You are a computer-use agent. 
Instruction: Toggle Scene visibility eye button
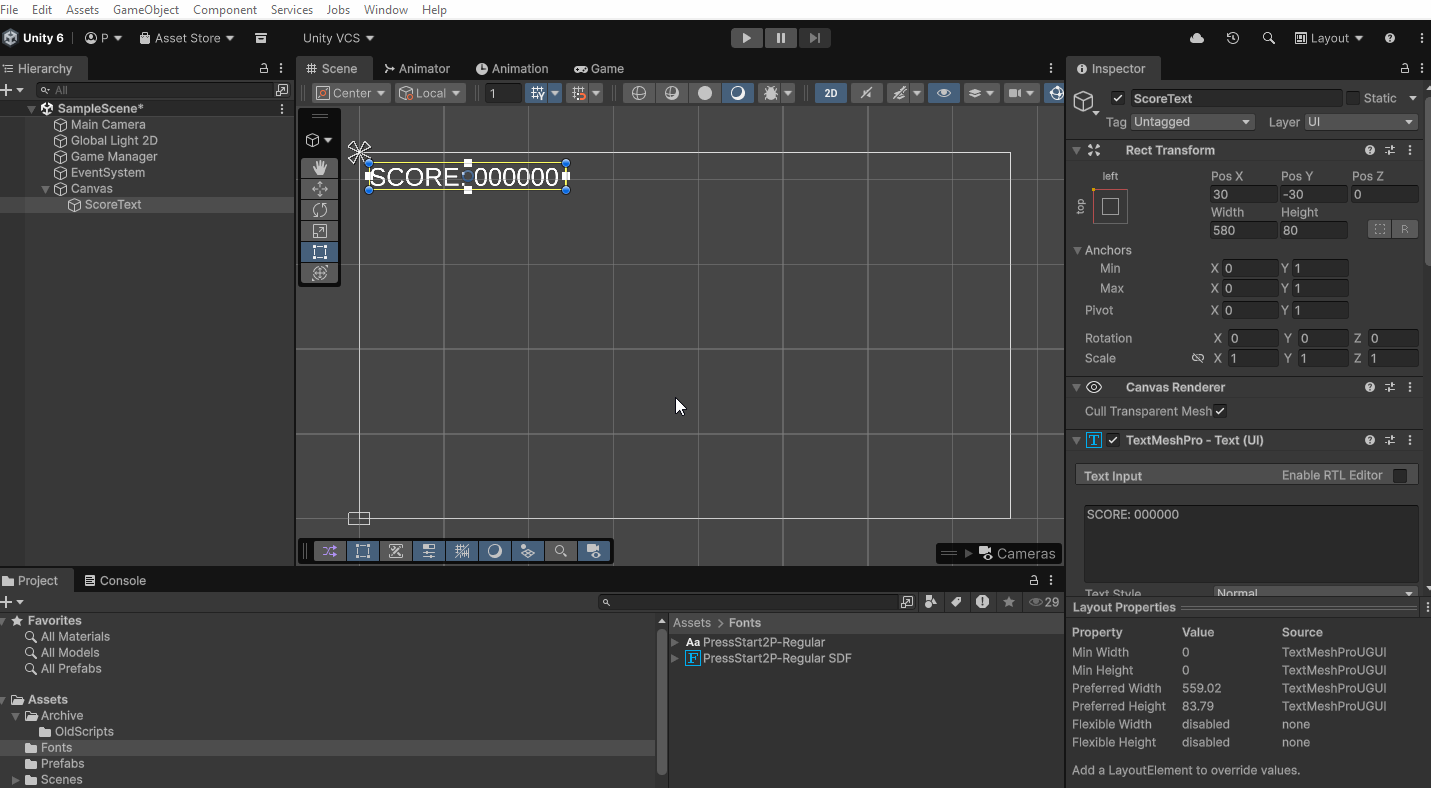[943, 93]
